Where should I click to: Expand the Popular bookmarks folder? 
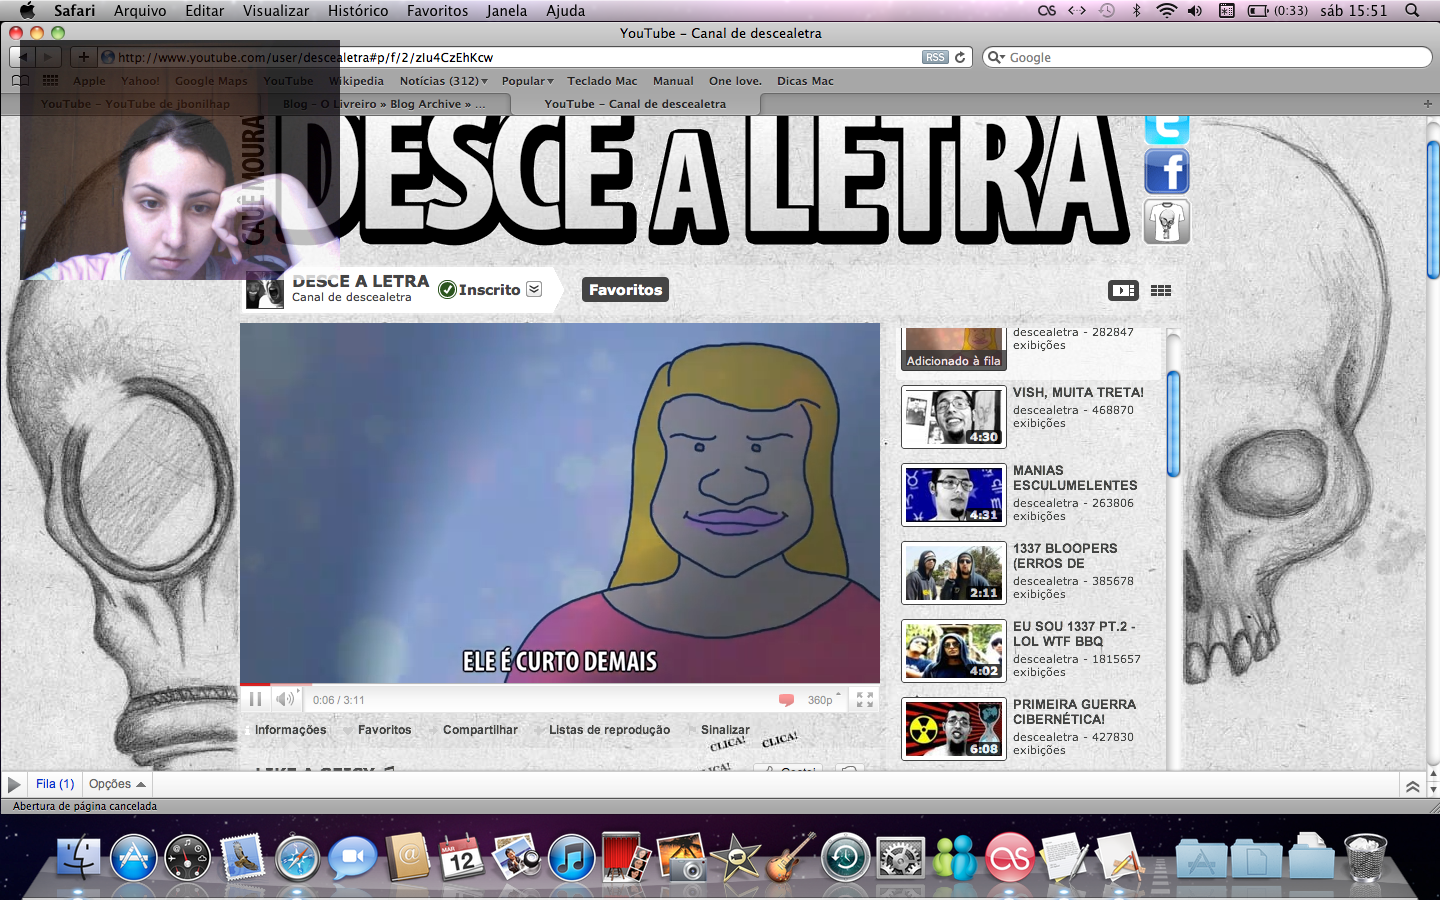click(x=527, y=81)
